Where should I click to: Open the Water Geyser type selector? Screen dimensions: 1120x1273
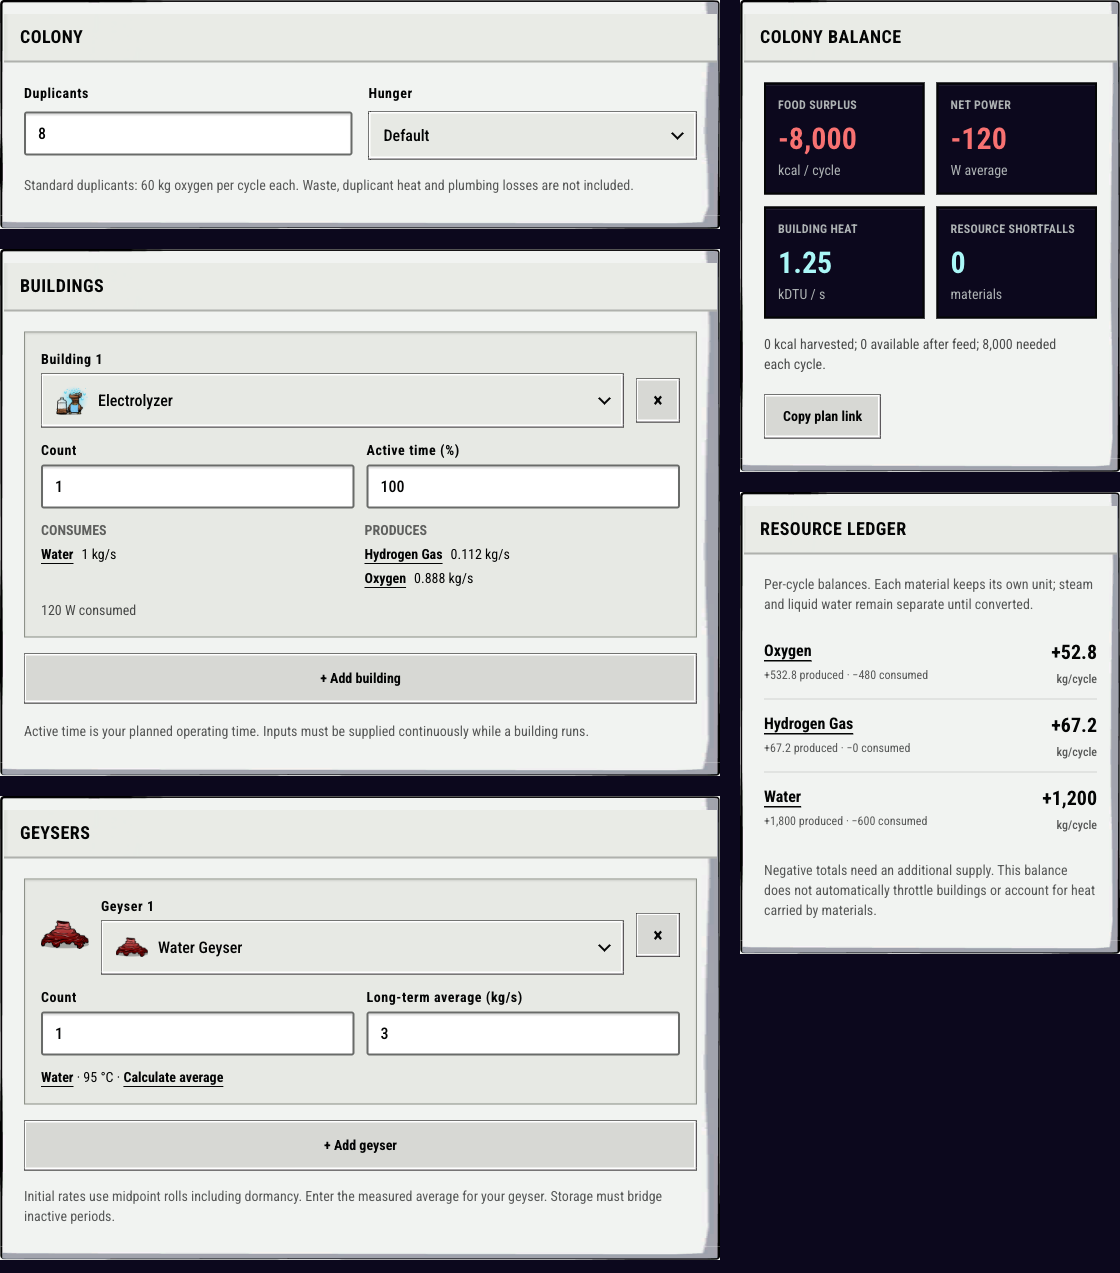tap(362, 948)
